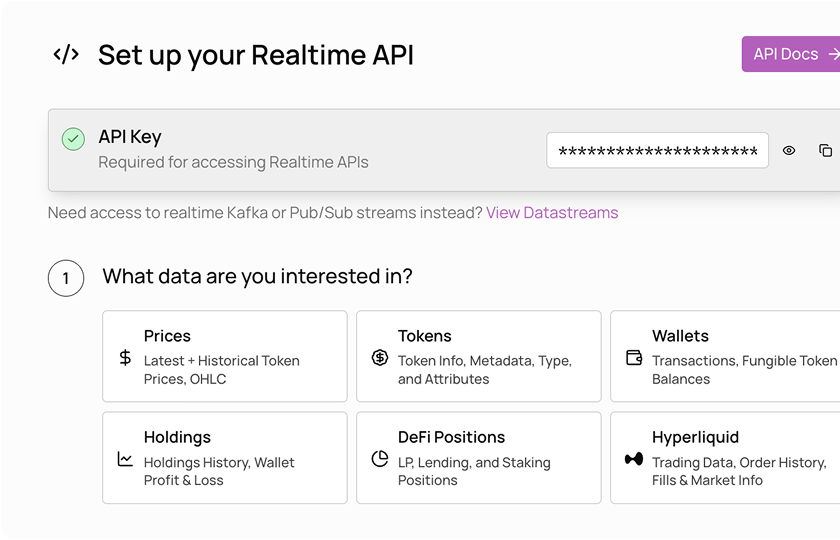The width and height of the screenshot is (840, 540).
Task: Click the pie chart DeFi Positions icon
Action: (x=380, y=459)
